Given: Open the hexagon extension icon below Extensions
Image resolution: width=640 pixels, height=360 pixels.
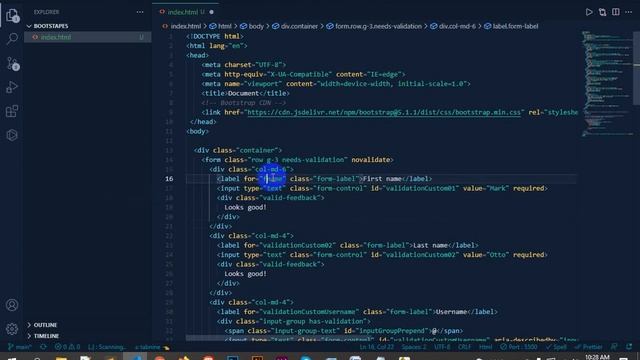Looking at the screenshot, I should point(12,135).
